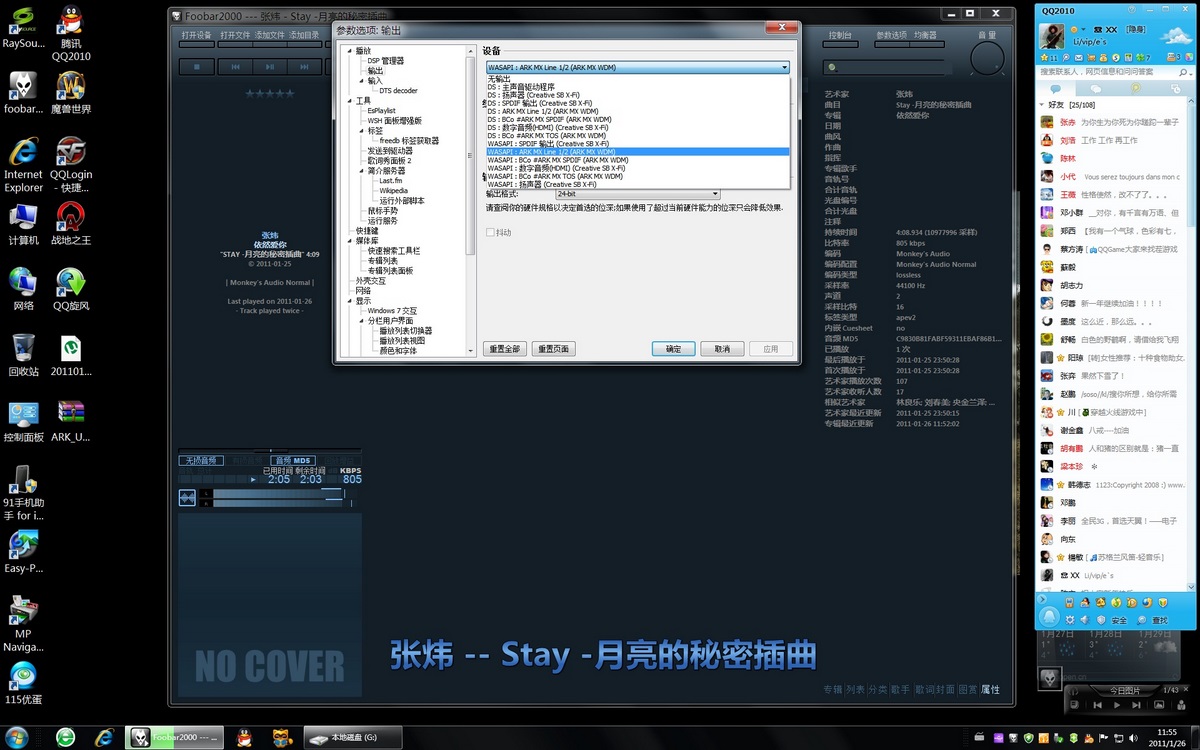Click the Internet Explorer taskbar icon
The width and height of the screenshot is (1200, 750).
point(104,737)
